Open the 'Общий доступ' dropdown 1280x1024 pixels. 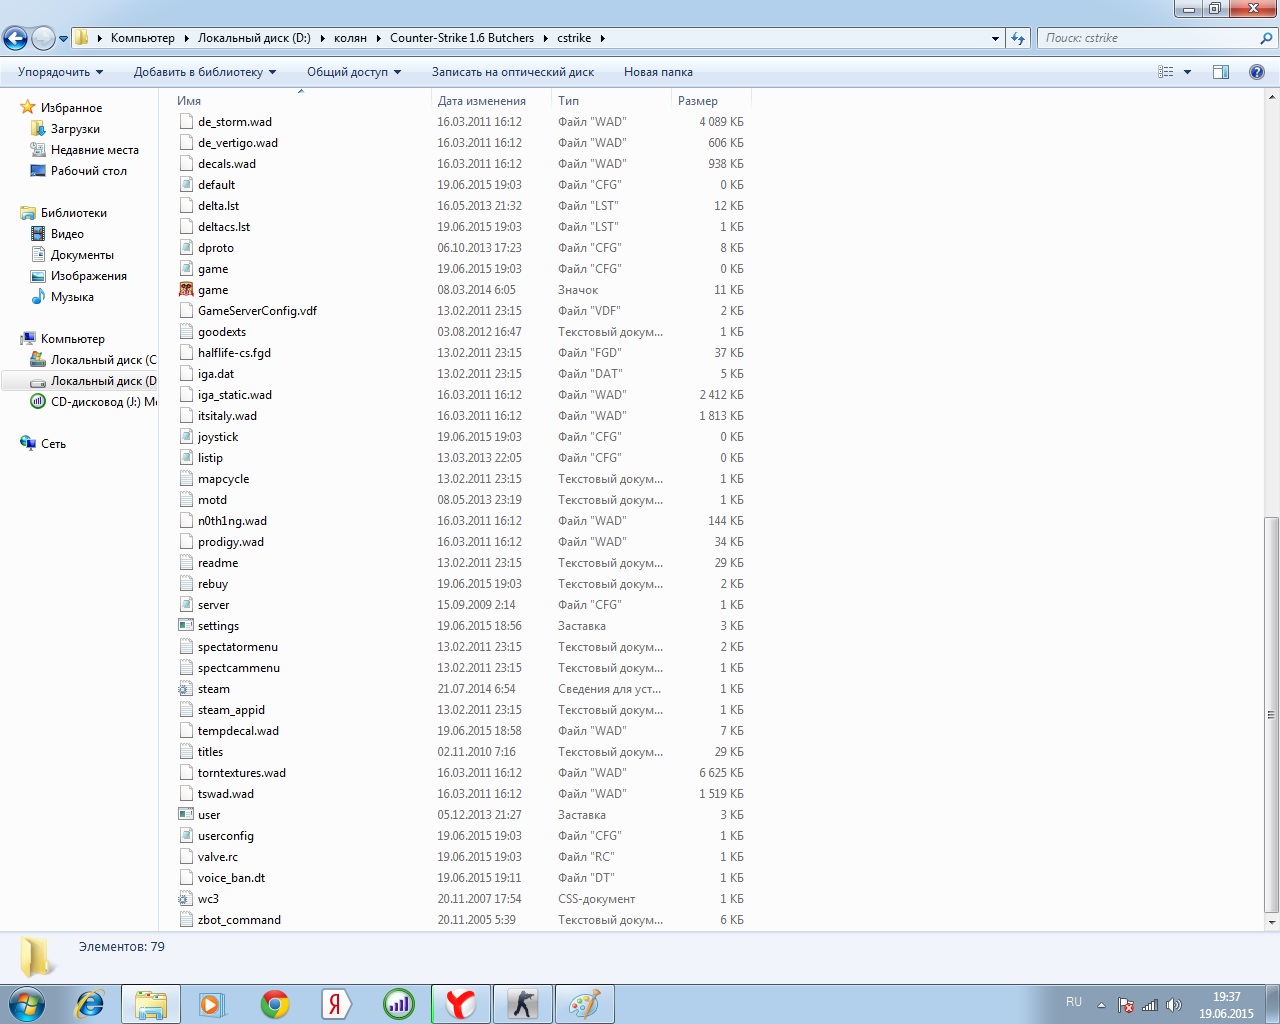pyautogui.click(x=354, y=72)
